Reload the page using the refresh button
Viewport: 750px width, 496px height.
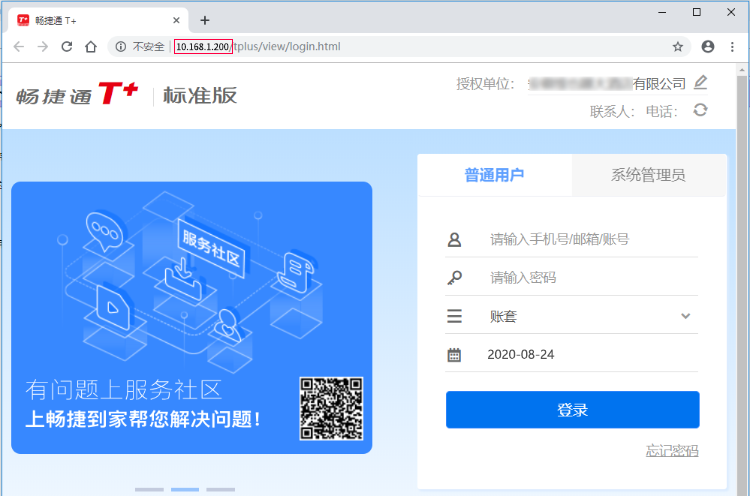click(67, 46)
